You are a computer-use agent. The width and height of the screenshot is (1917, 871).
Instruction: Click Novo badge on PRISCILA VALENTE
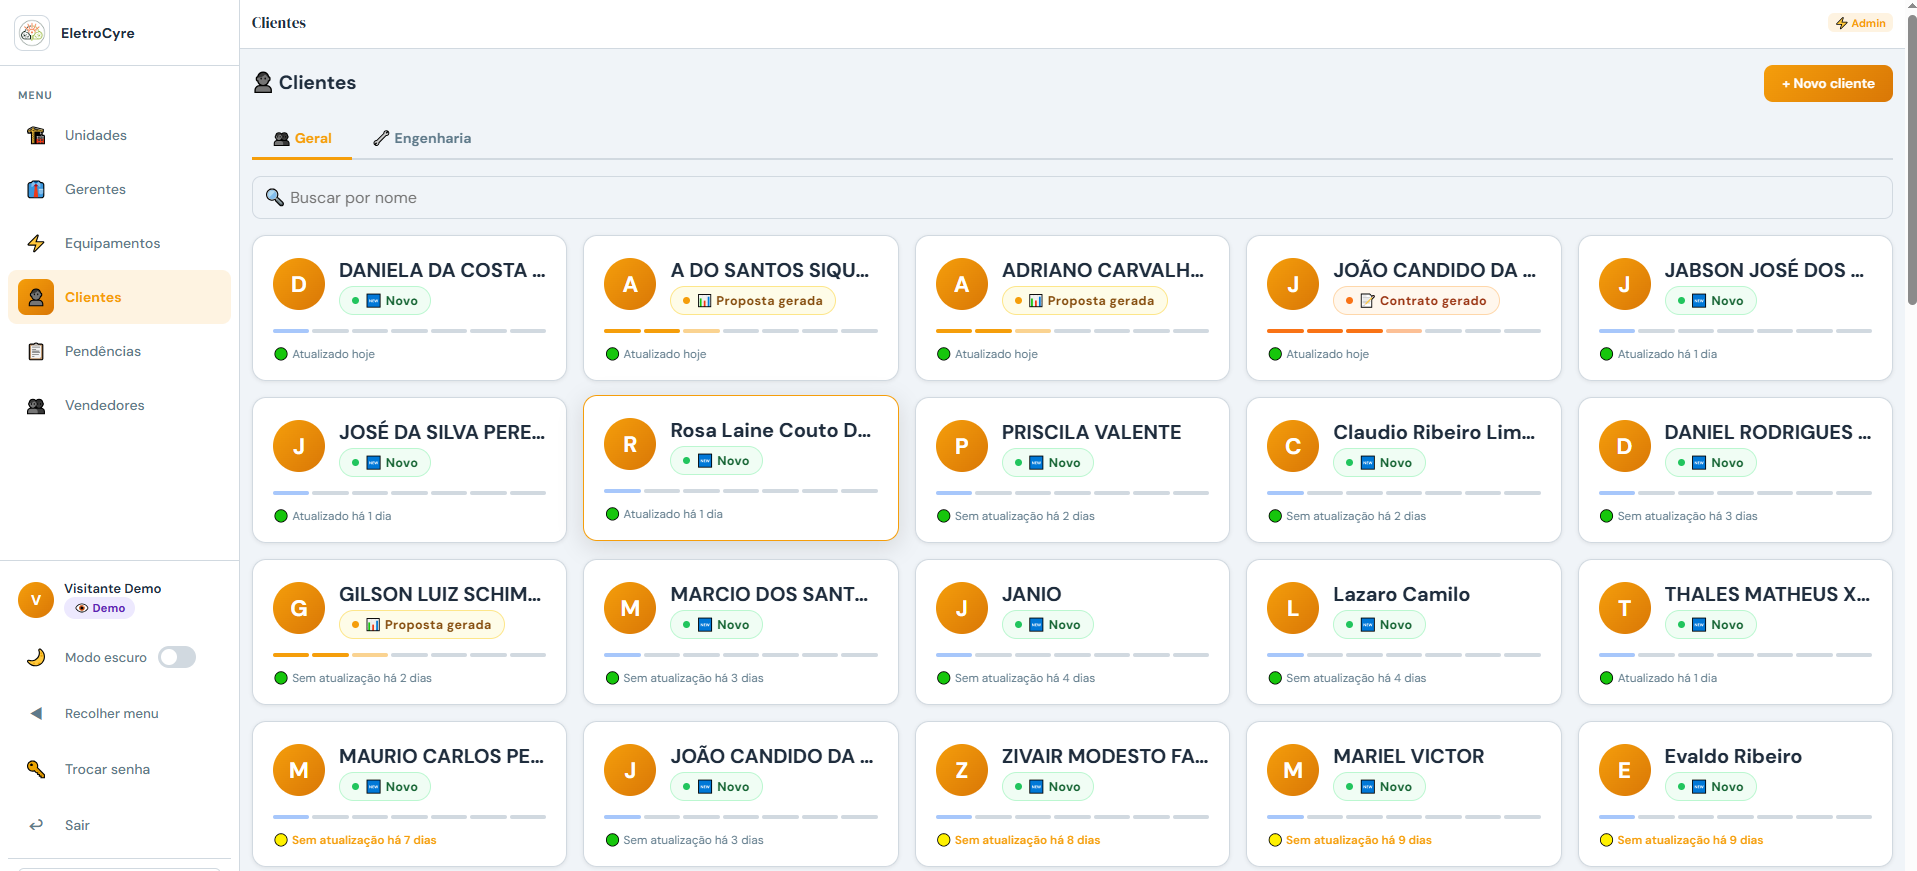[1048, 462]
